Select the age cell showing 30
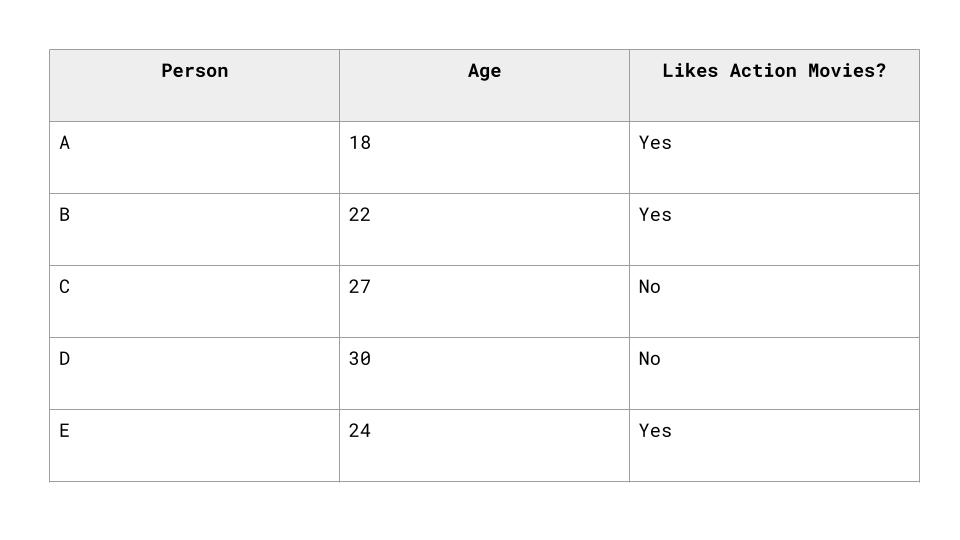 click(484, 373)
